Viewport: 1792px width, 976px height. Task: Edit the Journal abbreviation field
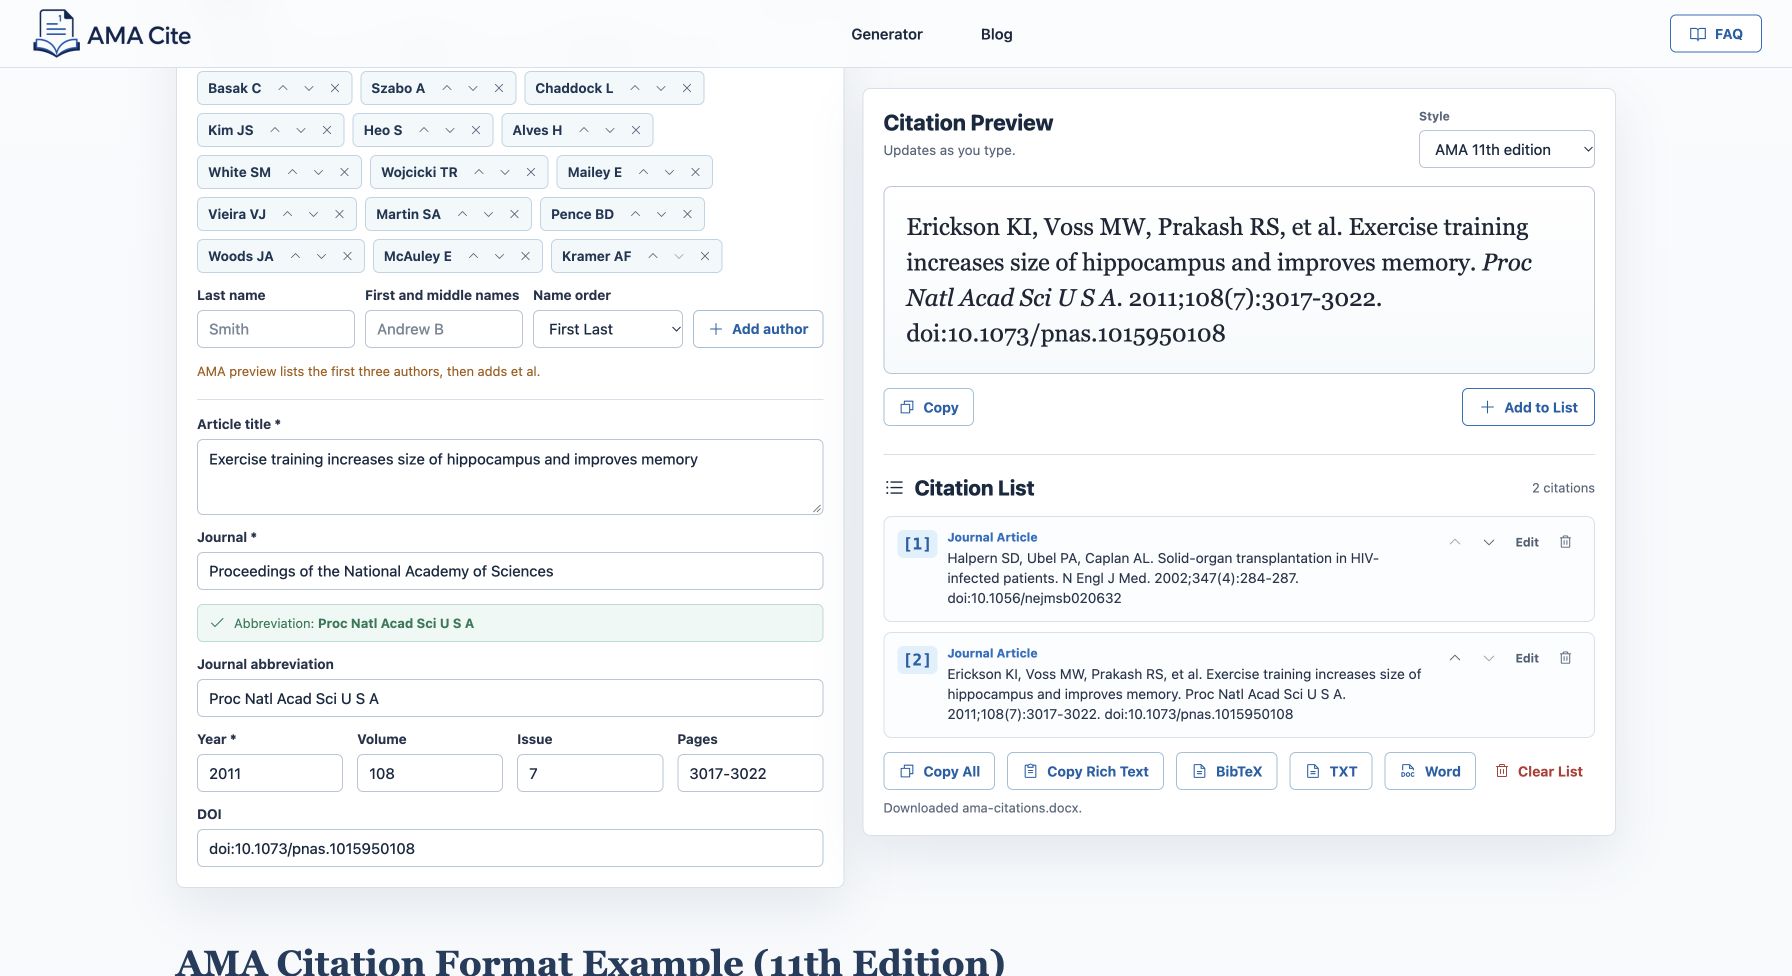pos(510,698)
